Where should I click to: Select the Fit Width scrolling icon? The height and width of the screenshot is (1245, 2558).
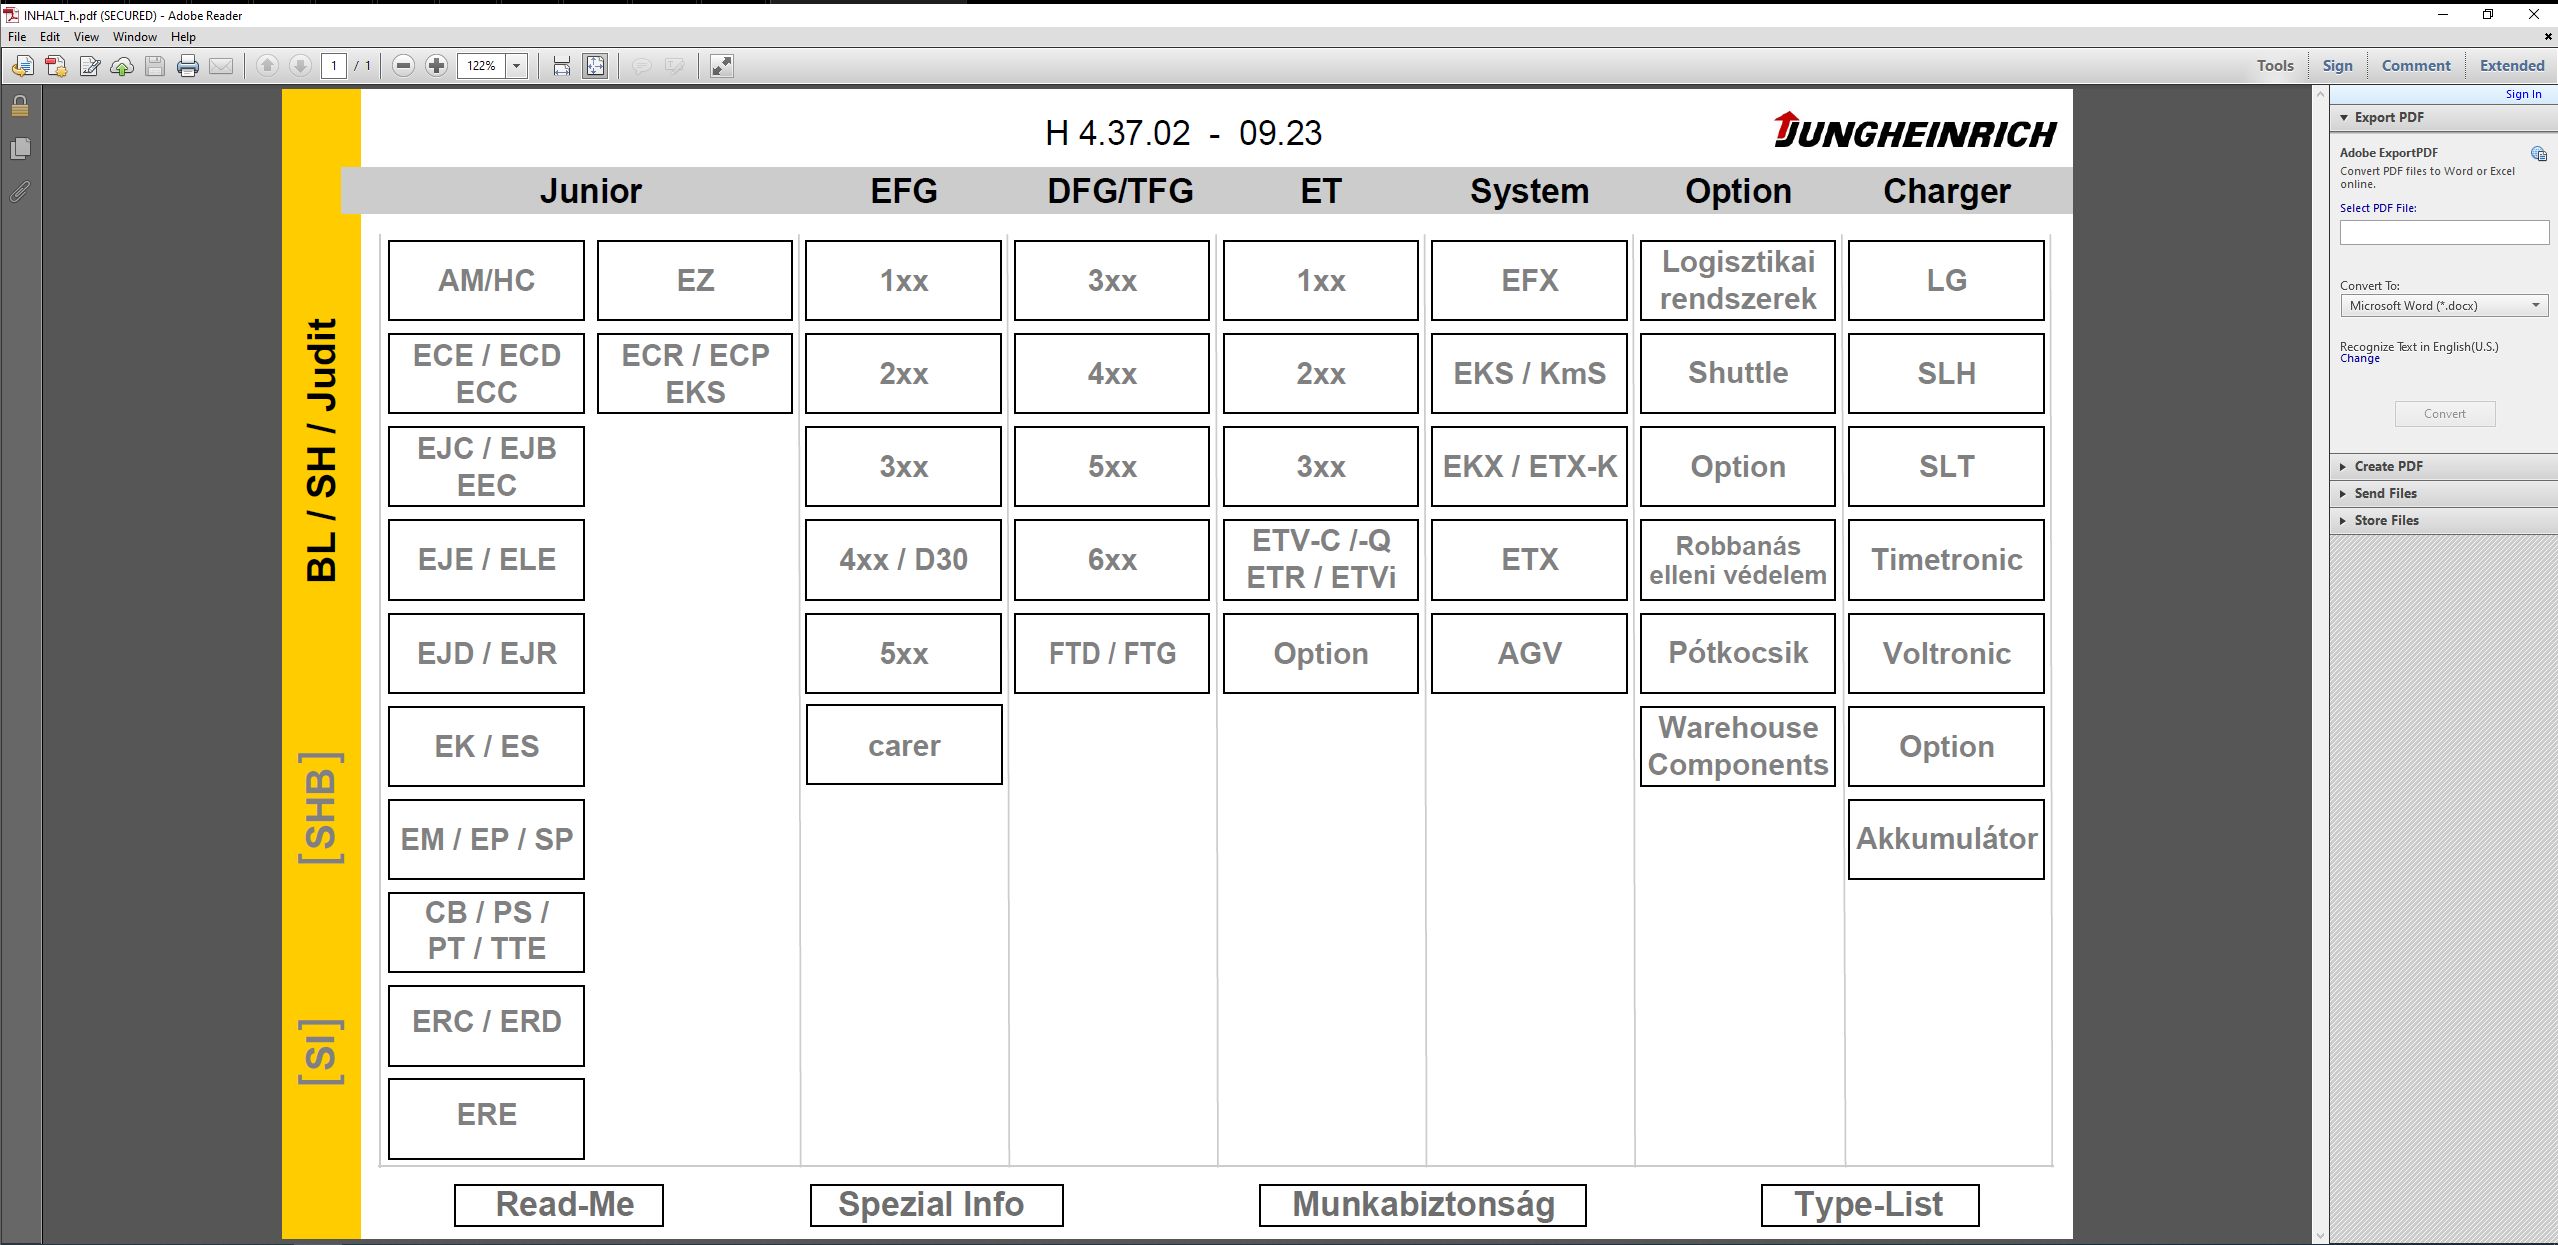(562, 66)
